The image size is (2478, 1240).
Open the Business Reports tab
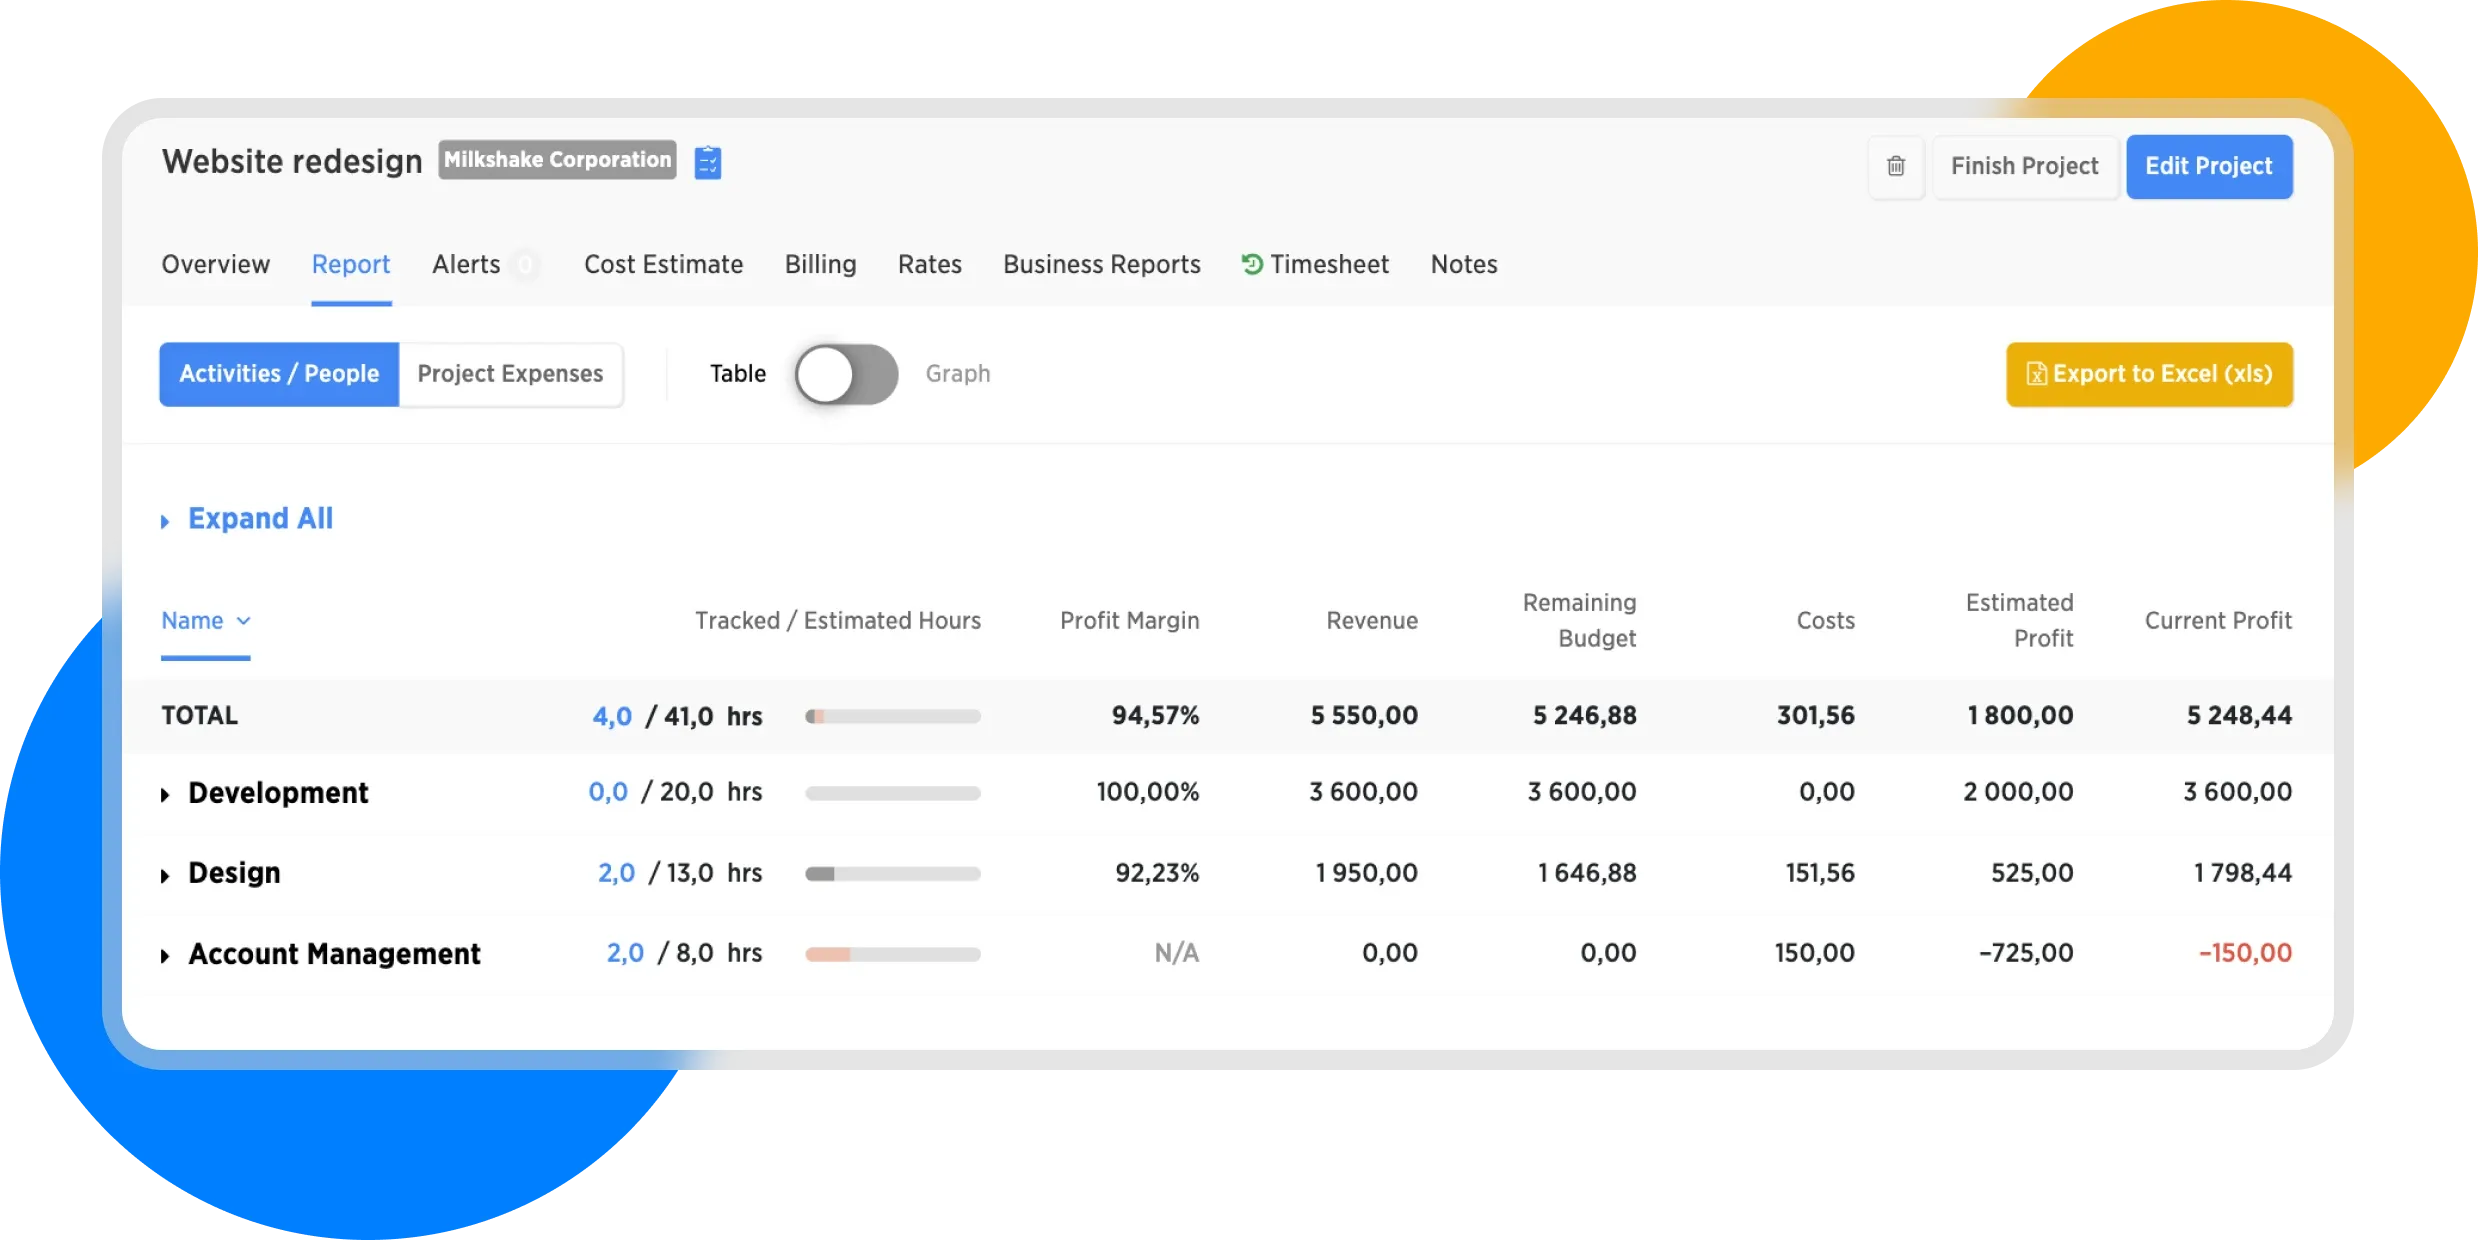click(x=1101, y=265)
